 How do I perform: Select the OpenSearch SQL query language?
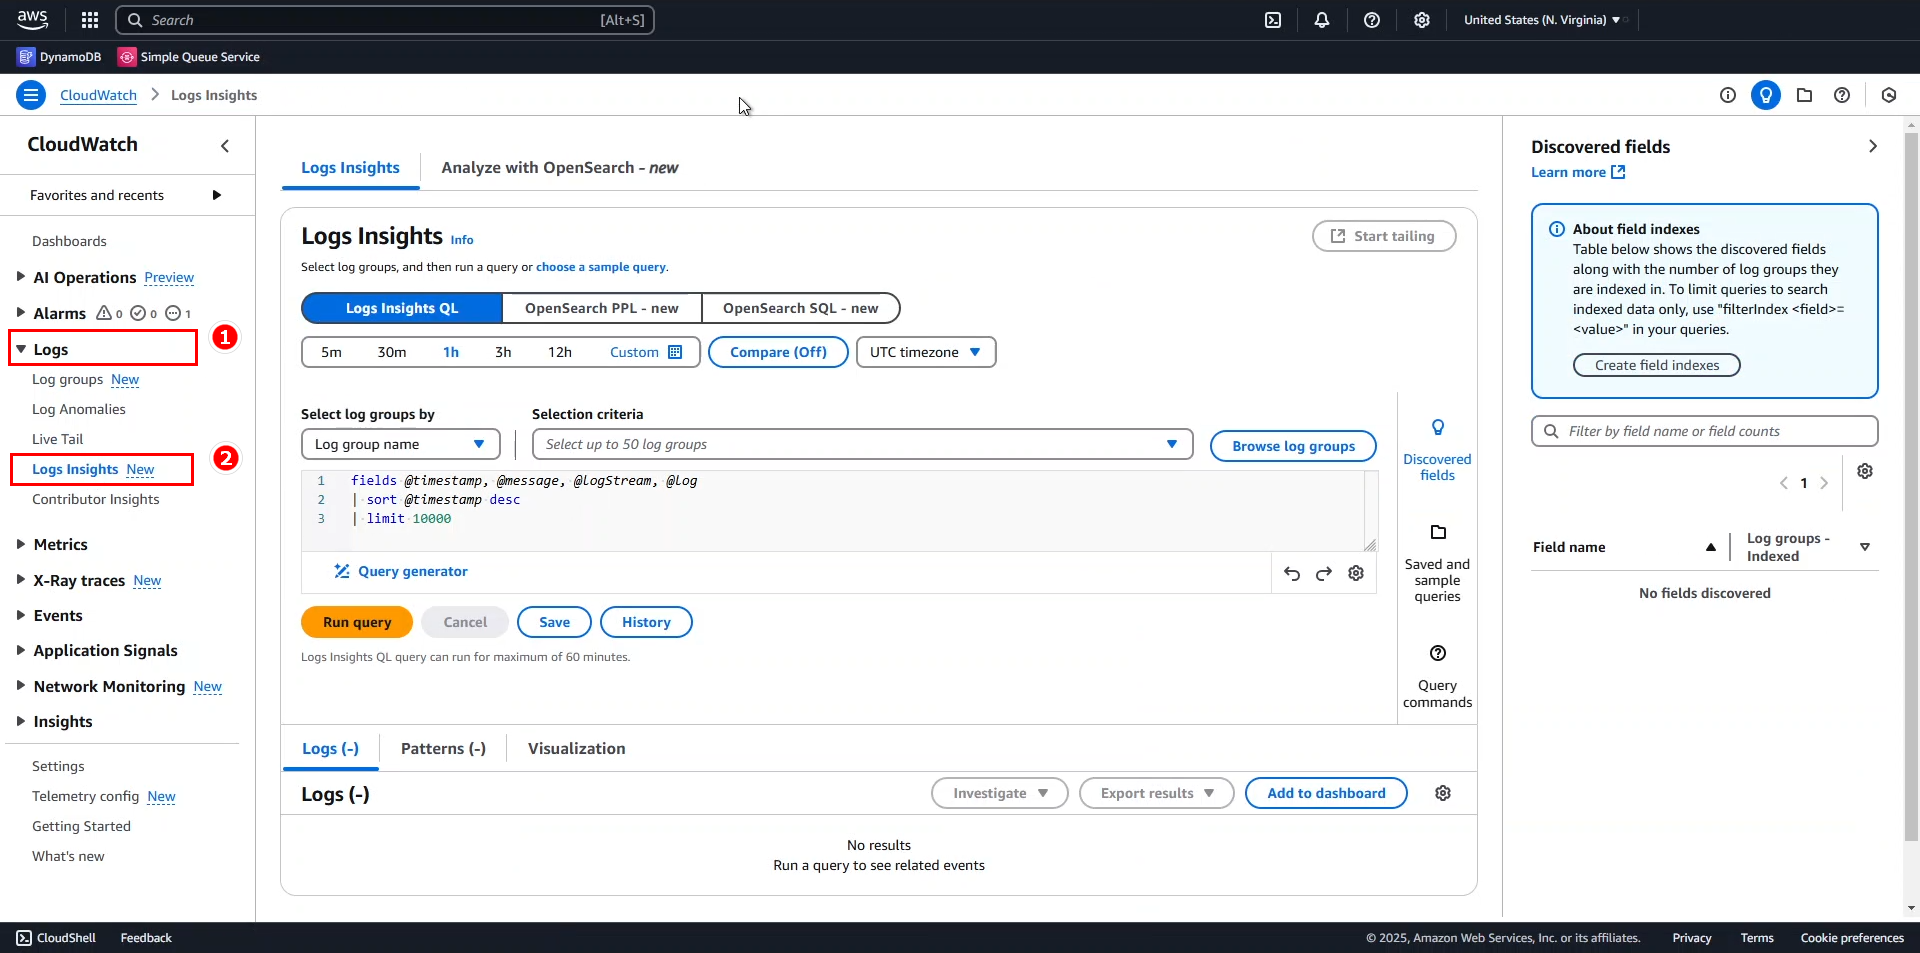coord(800,308)
